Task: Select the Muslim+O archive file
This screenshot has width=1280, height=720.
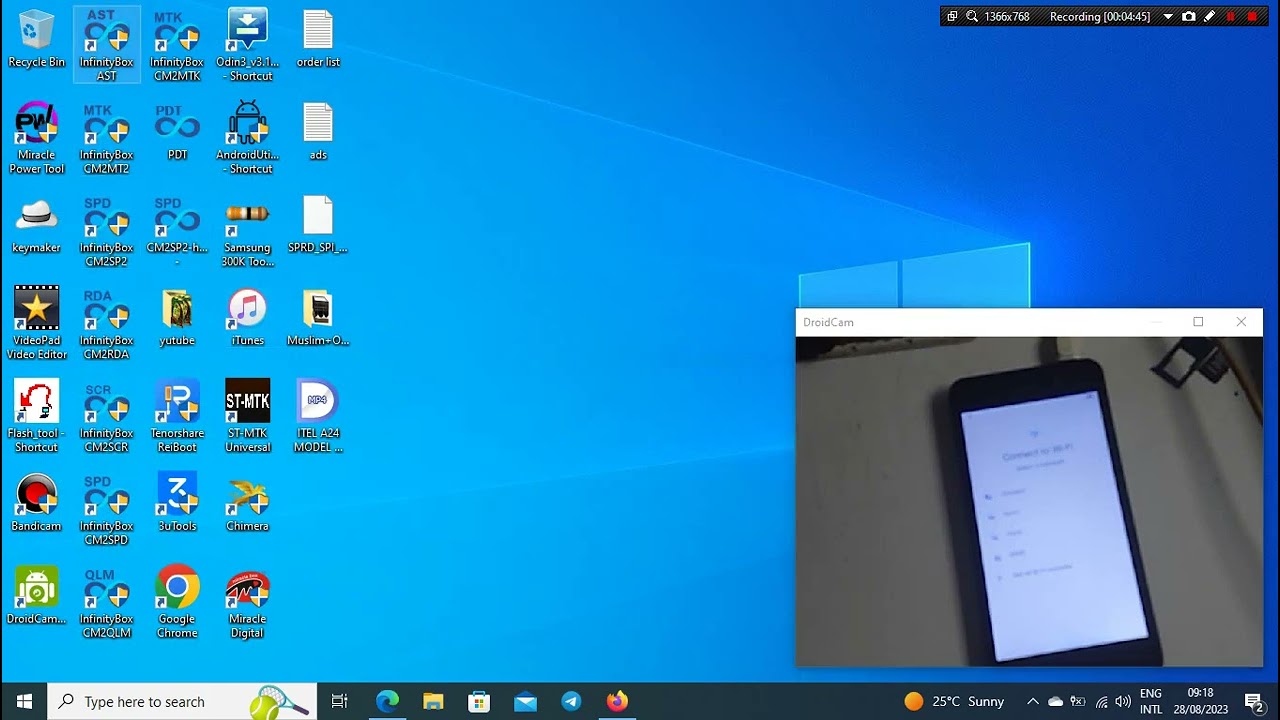Action: pyautogui.click(x=318, y=318)
